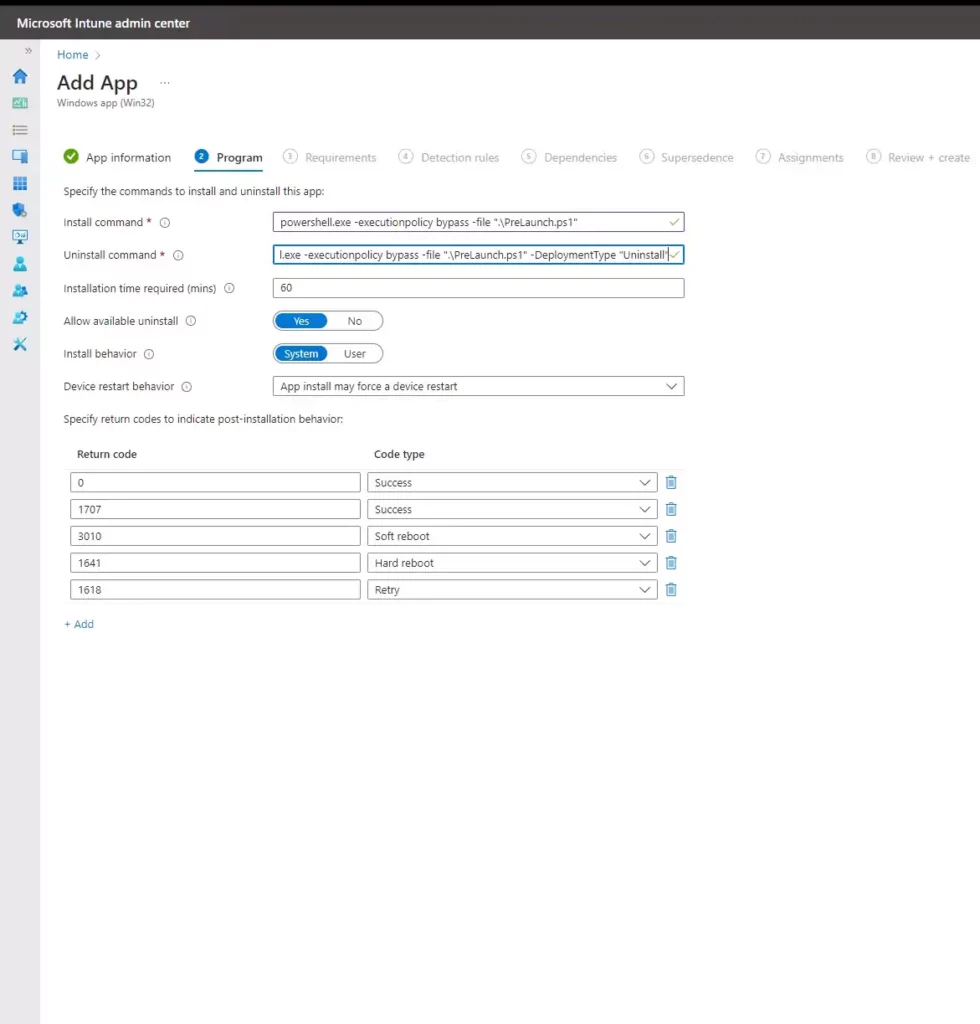Viewport: 980px width, 1024px height.
Task: Open the Apps grid icon in sidebar
Action: tap(20, 184)
